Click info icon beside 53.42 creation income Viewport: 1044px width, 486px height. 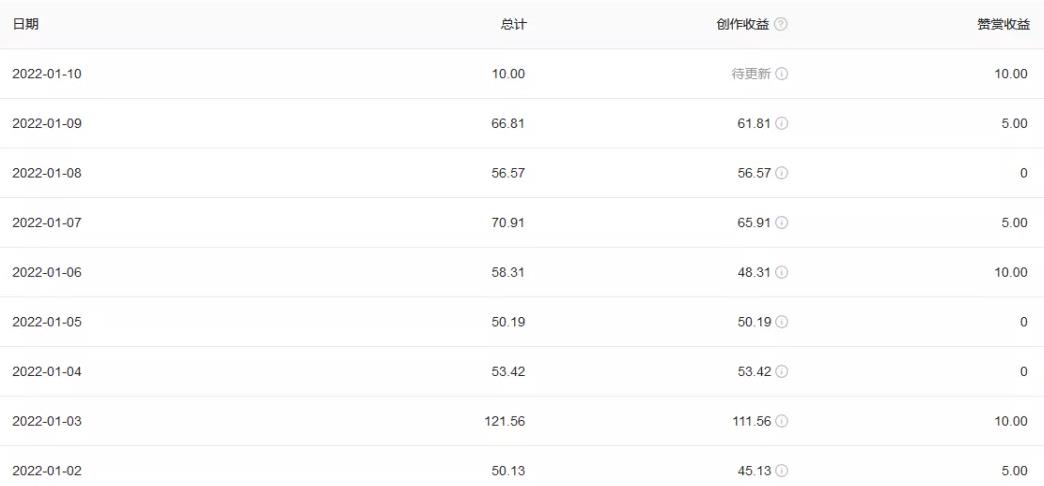[x=780, y=372]
